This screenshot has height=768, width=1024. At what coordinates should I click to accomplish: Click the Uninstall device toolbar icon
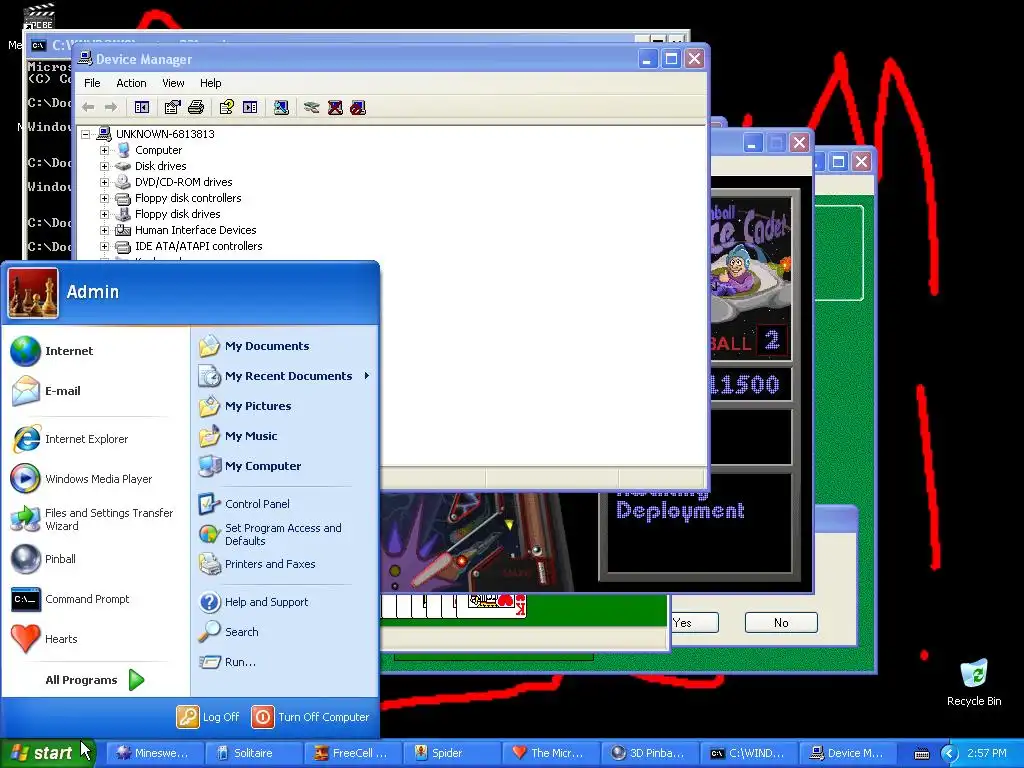335,107
